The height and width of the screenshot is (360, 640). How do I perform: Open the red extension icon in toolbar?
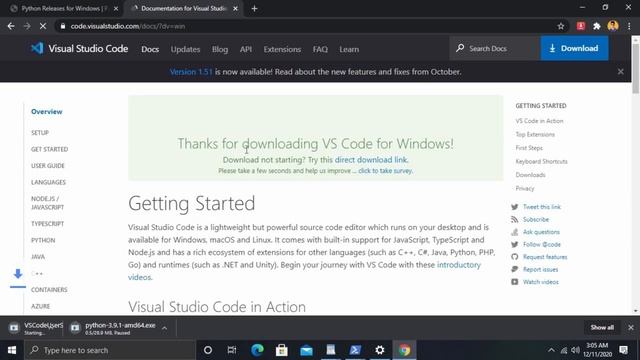pyautogui.click(x=580, y=26)
